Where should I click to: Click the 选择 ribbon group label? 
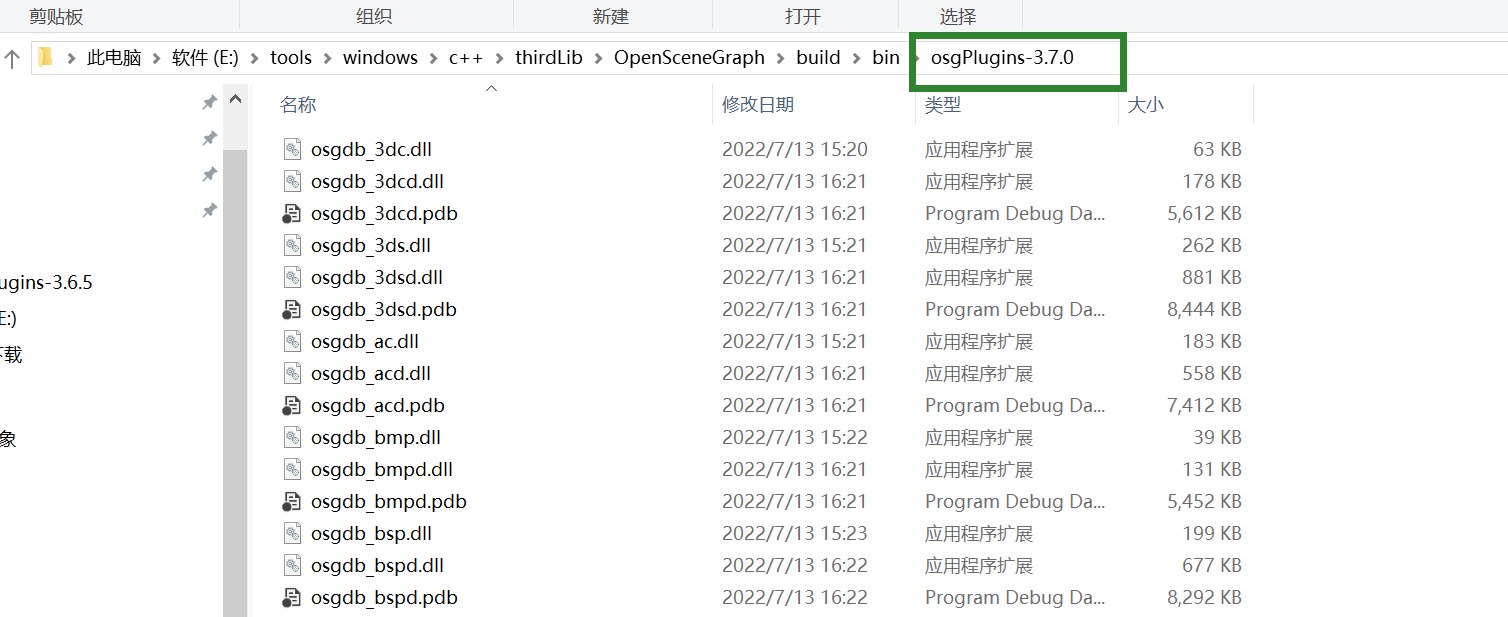click(957, 16)
